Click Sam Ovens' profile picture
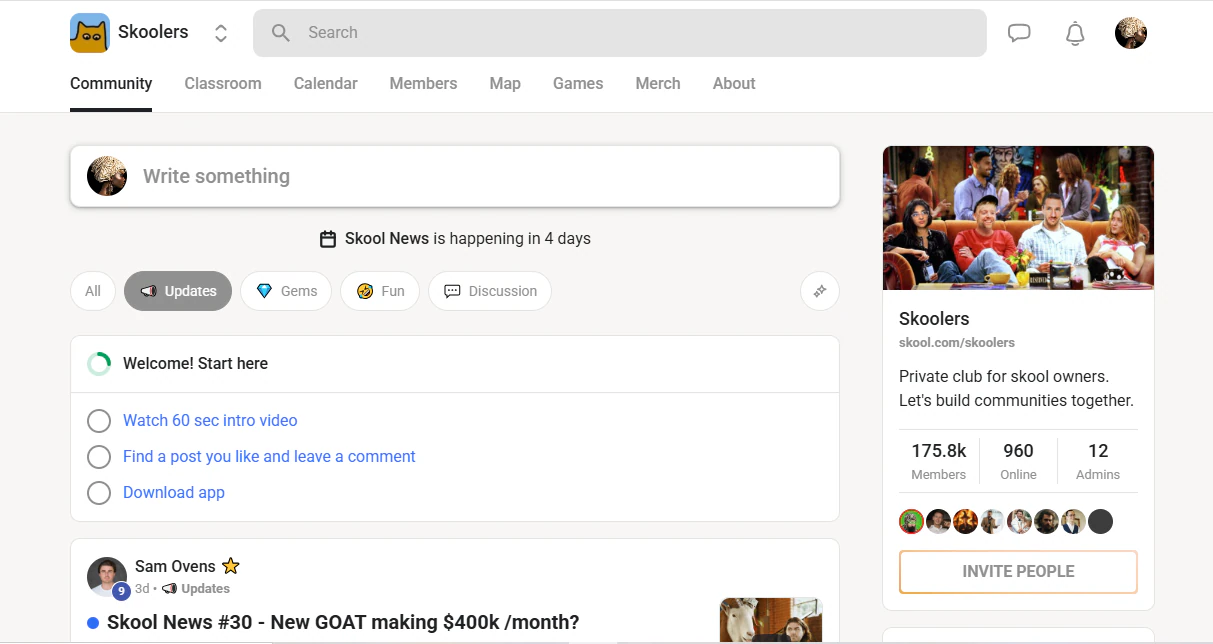 pyautogui.click(x=107, y=577)
